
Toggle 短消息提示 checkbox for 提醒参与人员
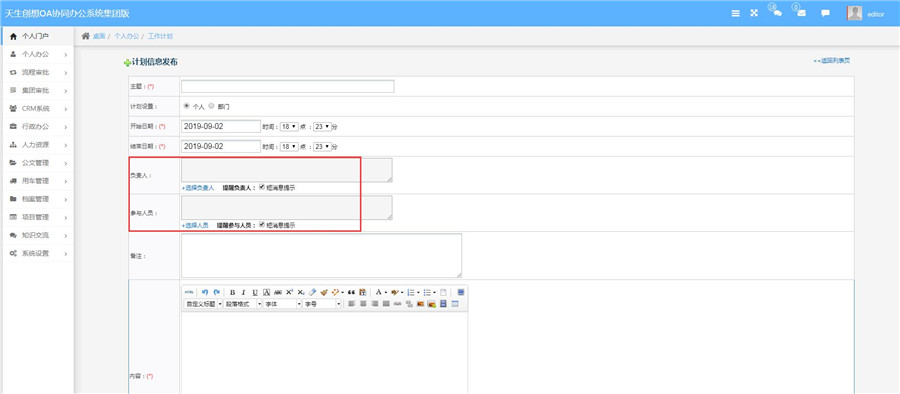click(262, 225)
